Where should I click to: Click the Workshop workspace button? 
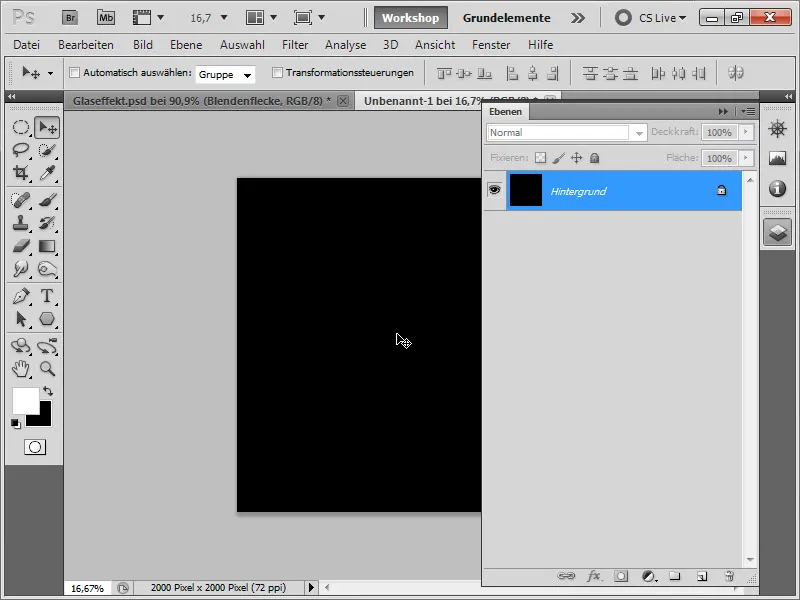tap(410, 17)
